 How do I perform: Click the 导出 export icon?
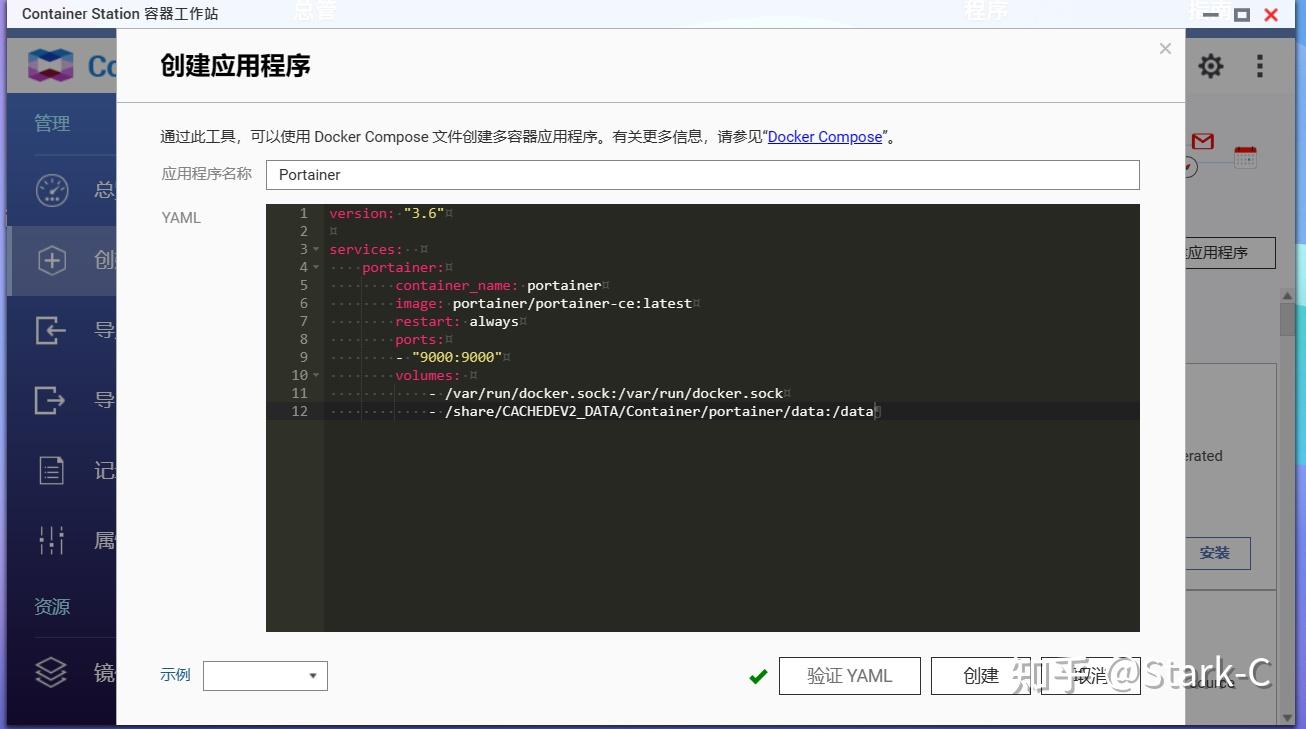(x=51, y=400)
